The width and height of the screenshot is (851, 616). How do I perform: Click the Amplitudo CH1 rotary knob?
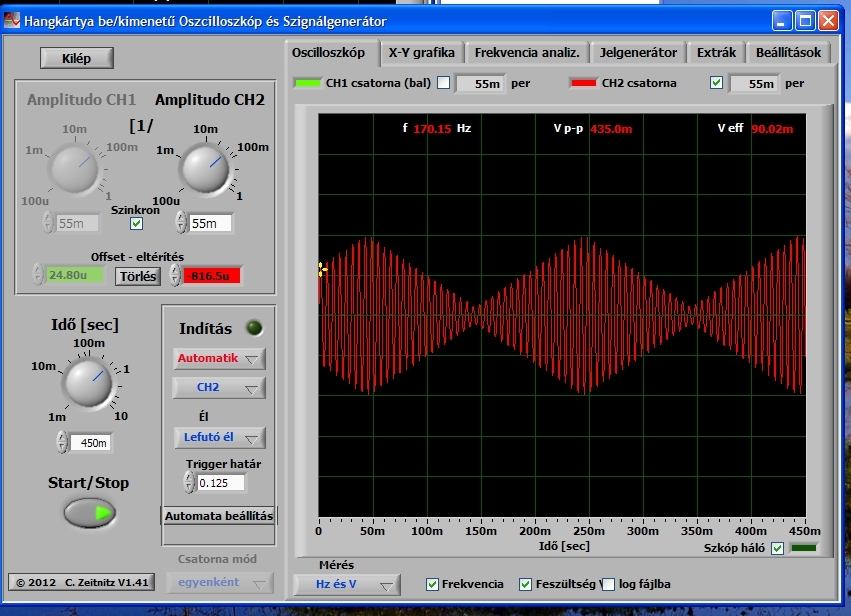74,169
